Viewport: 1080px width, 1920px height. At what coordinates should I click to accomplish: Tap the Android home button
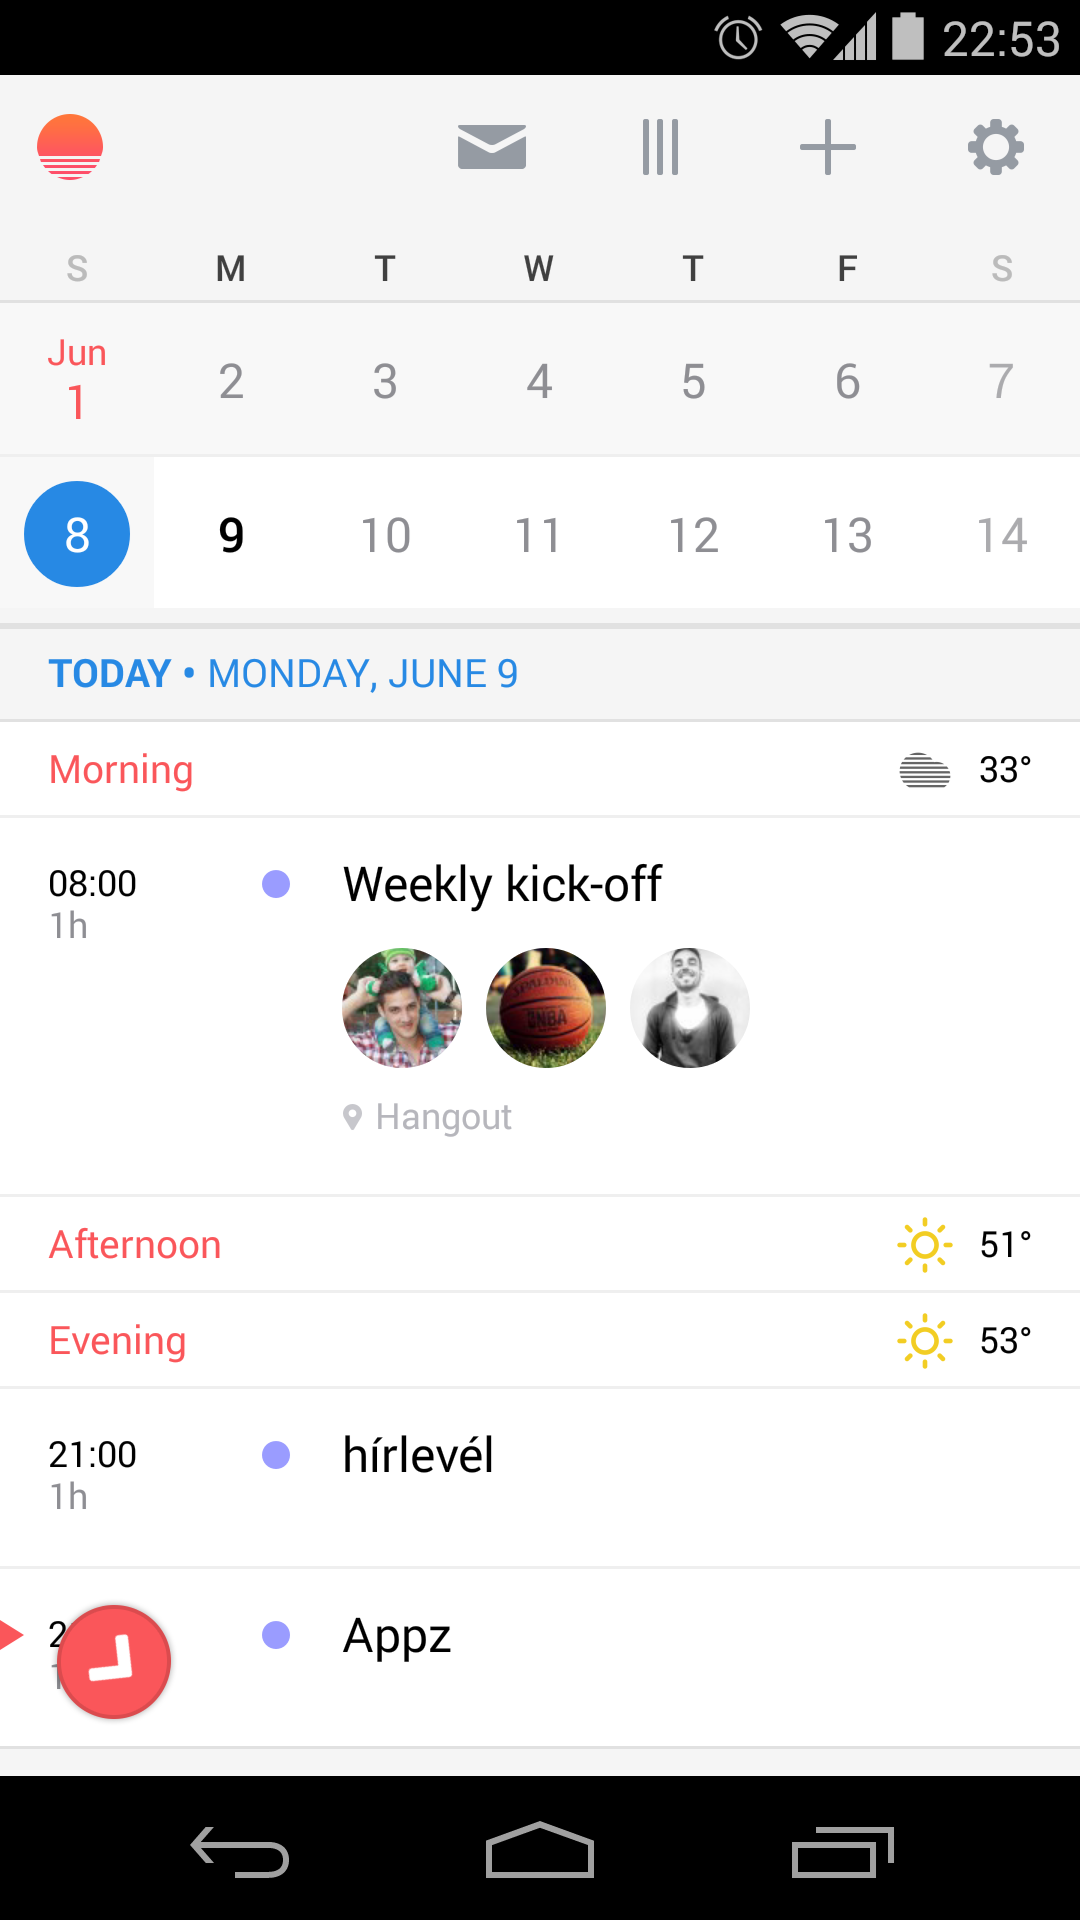click(540, 1850)
